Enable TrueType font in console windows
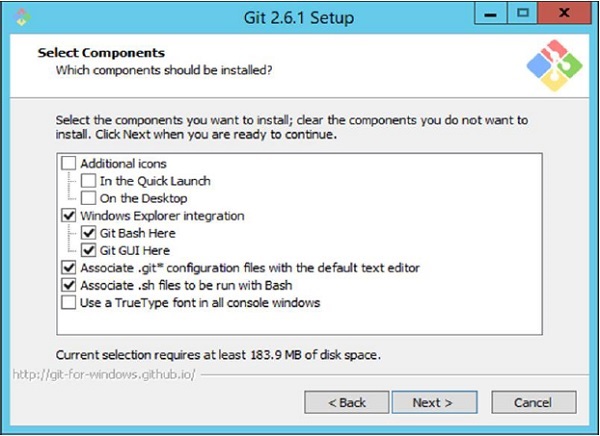Screen dimensions: 600x436 [68, 303]
